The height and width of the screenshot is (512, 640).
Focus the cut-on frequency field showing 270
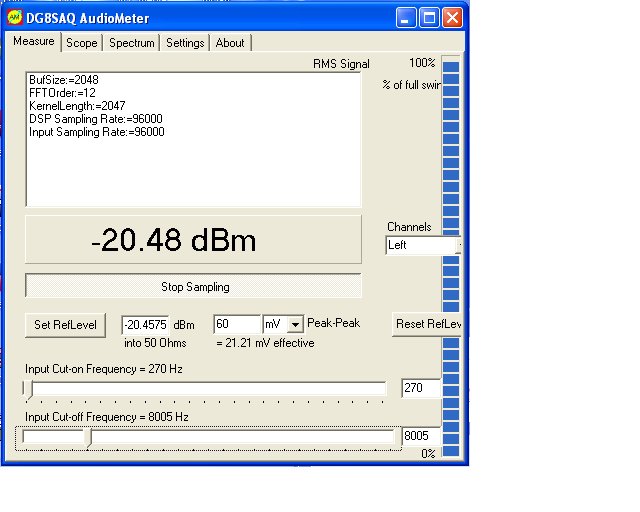point(420,388)
